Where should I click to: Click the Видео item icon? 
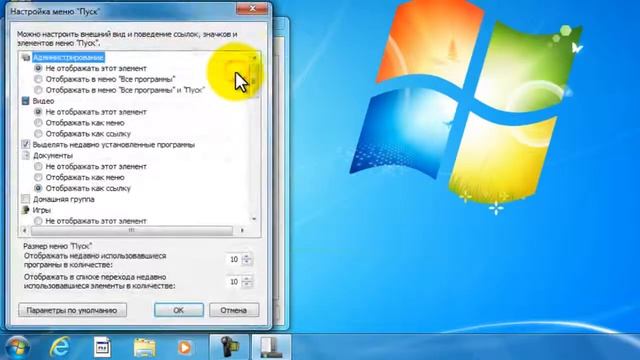pyautogui.click(x=26, y=101)
